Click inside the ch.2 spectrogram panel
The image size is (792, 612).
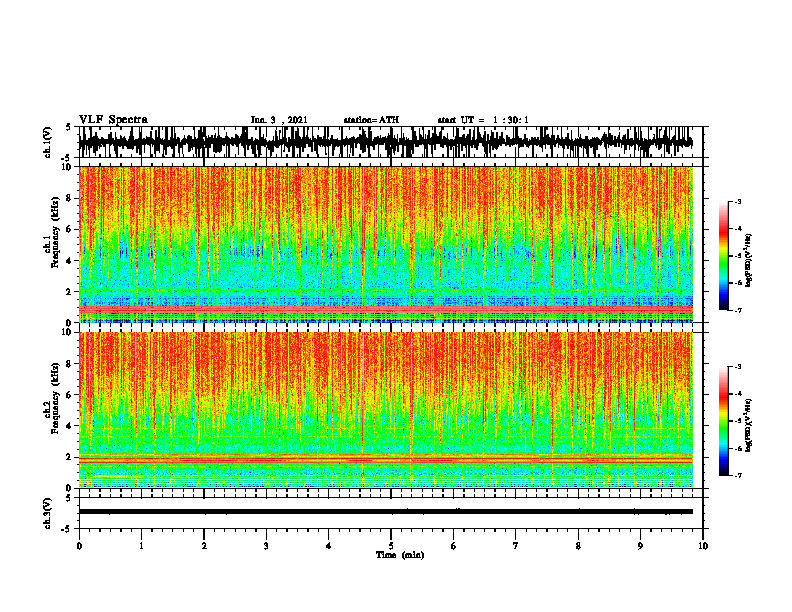[385, 410]
